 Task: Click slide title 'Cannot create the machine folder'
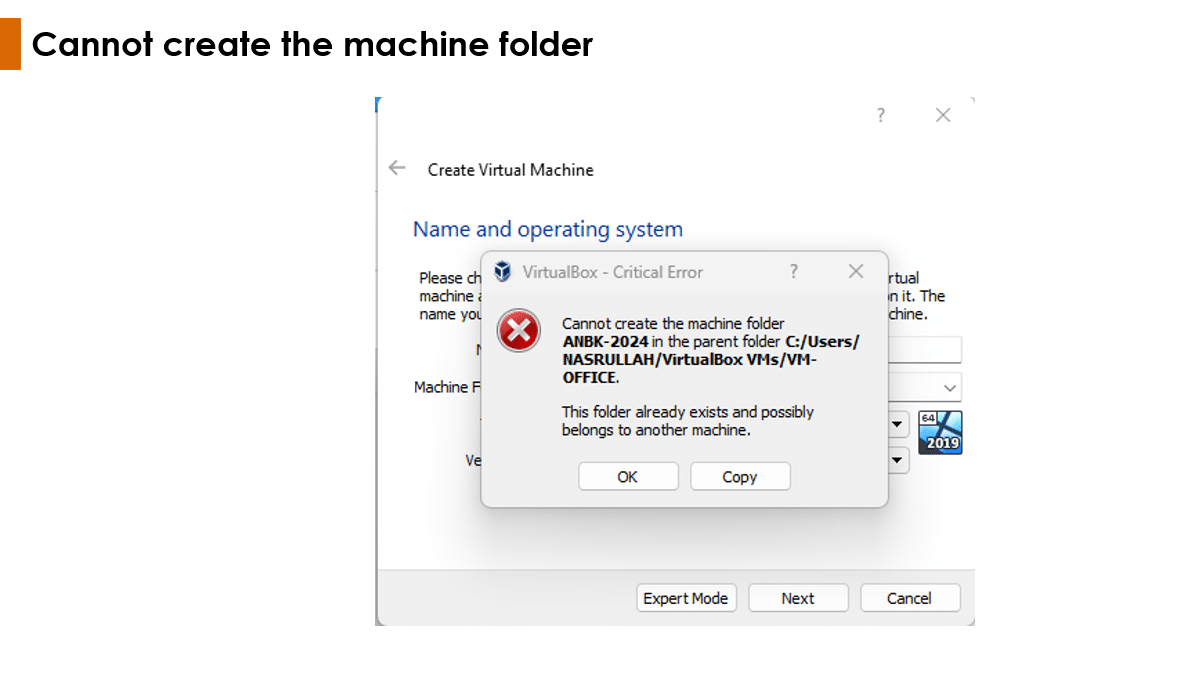coord(312,44)
